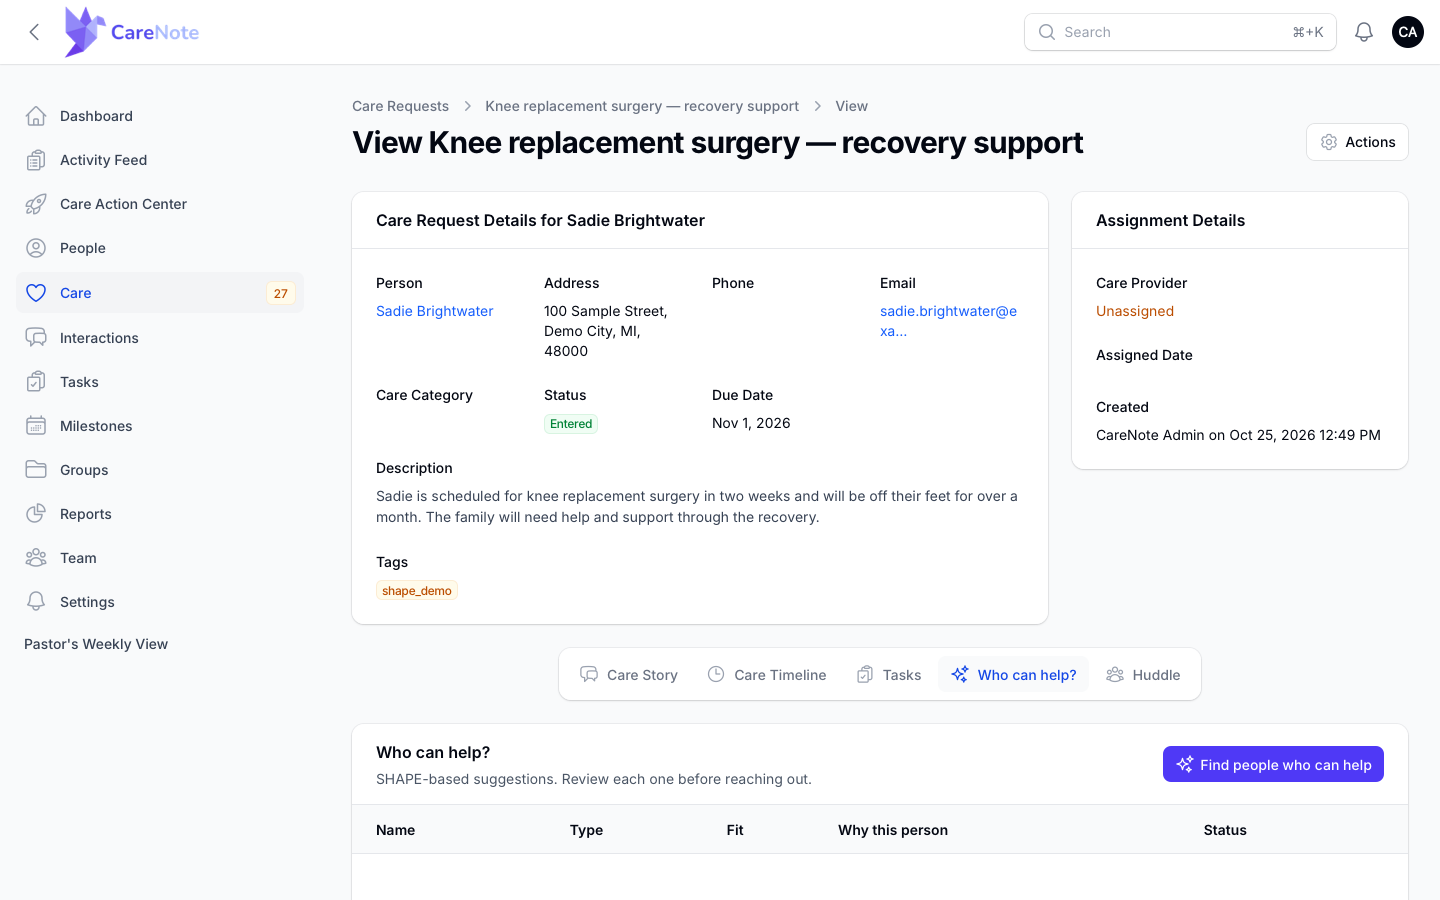Click the Name column header

pyautogui.click(x=396, y=830)
